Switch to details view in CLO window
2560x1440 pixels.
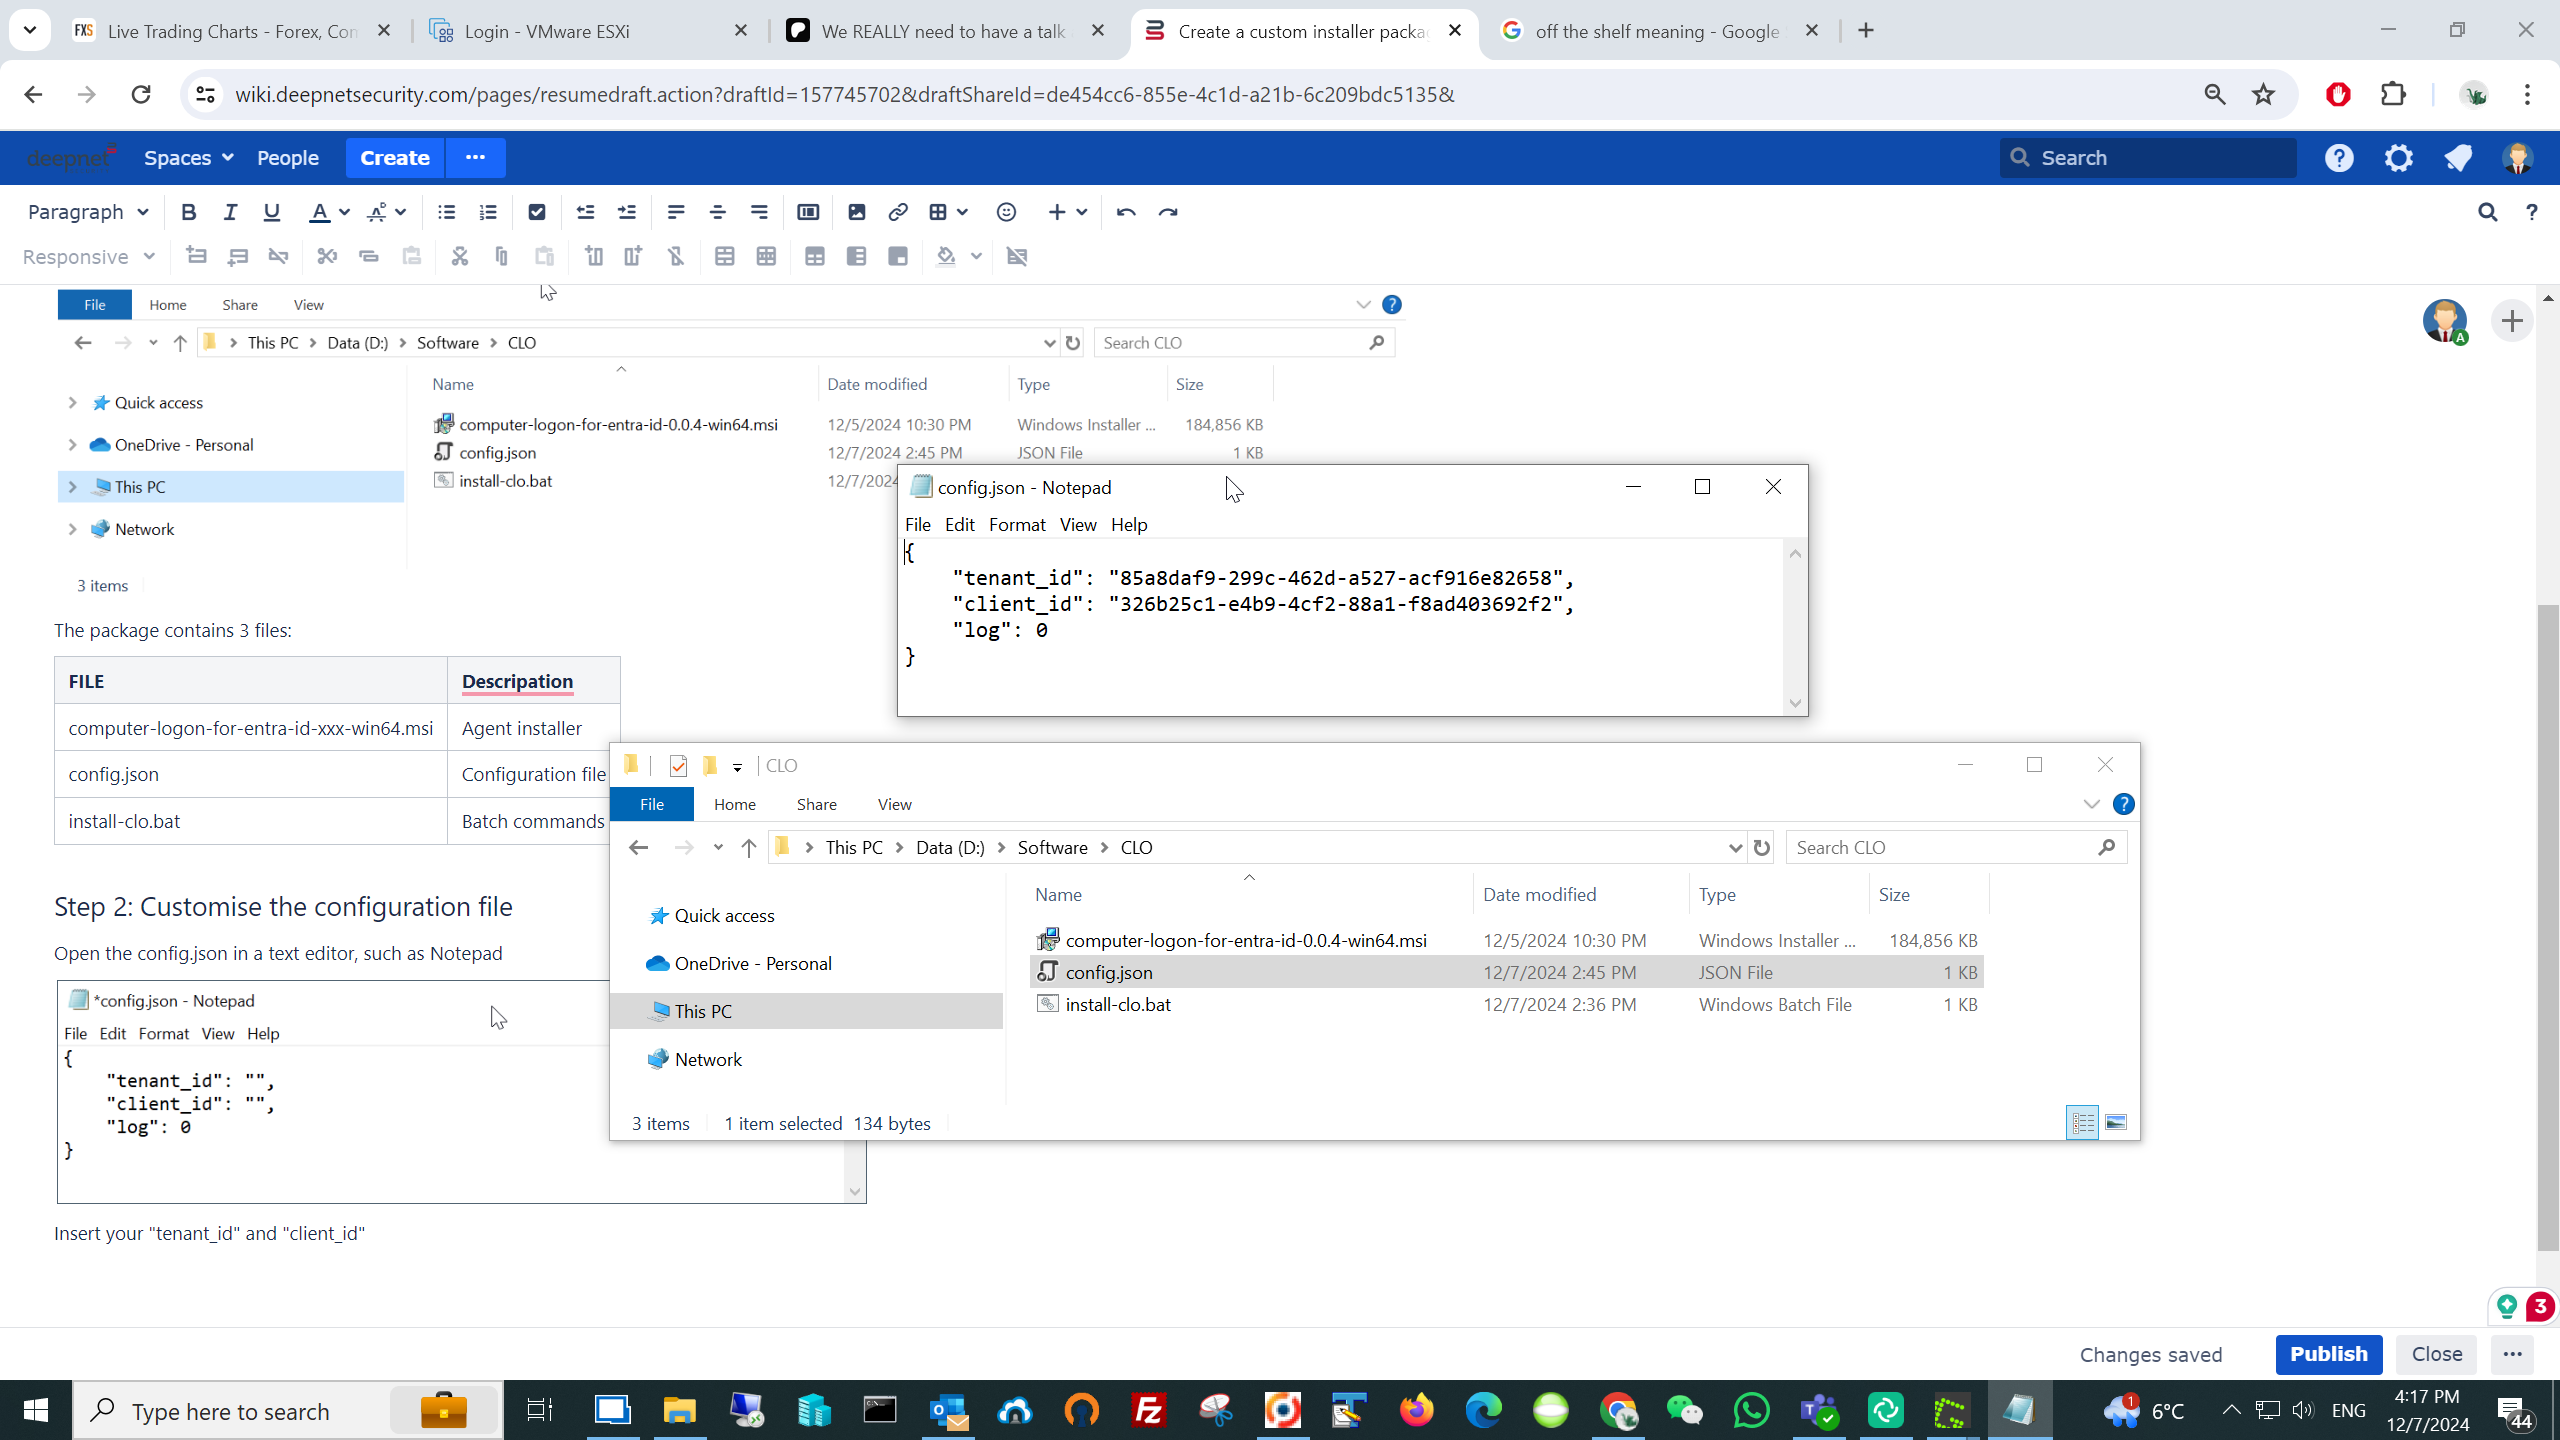2082,1123
